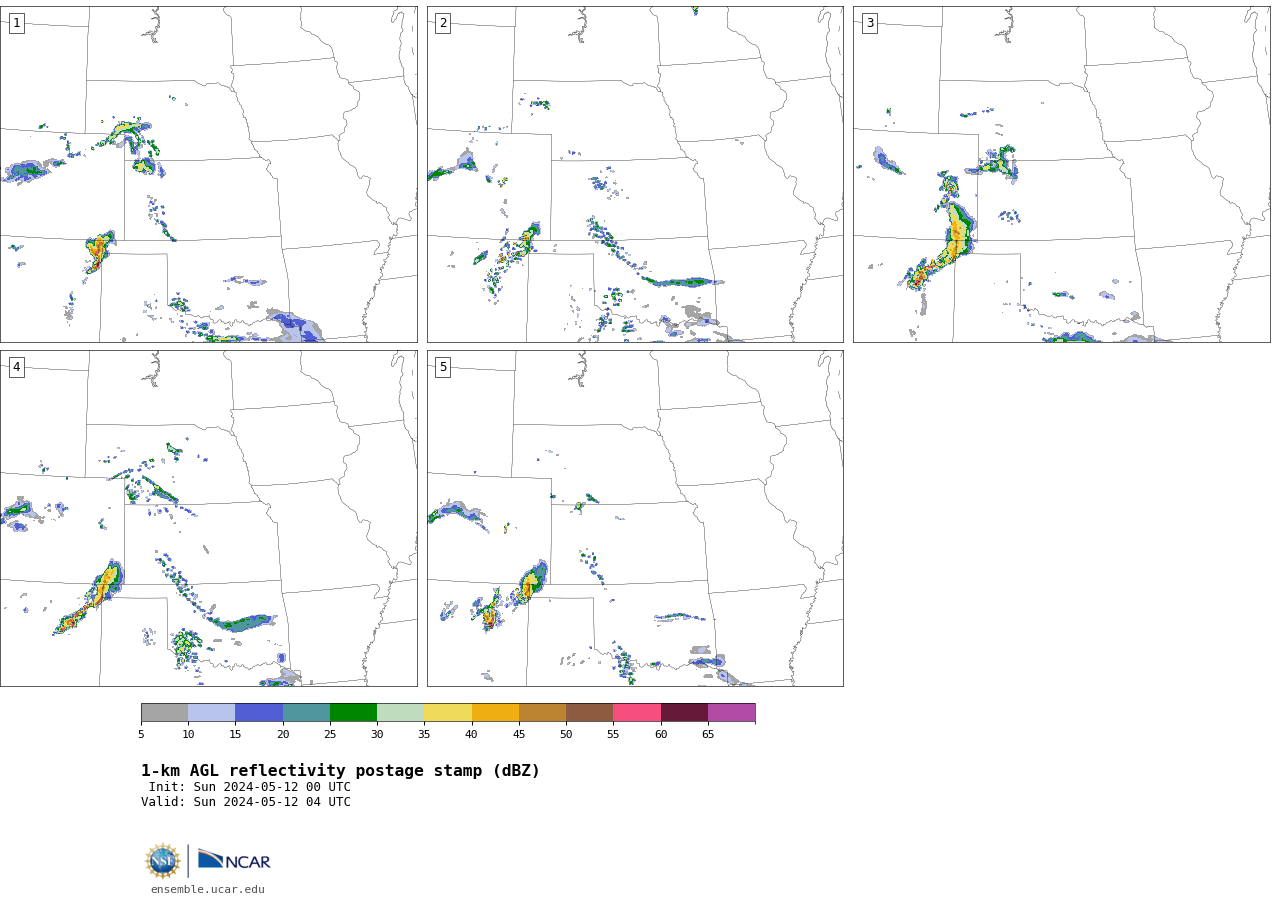Select the dark green 25-30 dBZ swatch
Screen dimensions: 1280x901
(353, 713)
